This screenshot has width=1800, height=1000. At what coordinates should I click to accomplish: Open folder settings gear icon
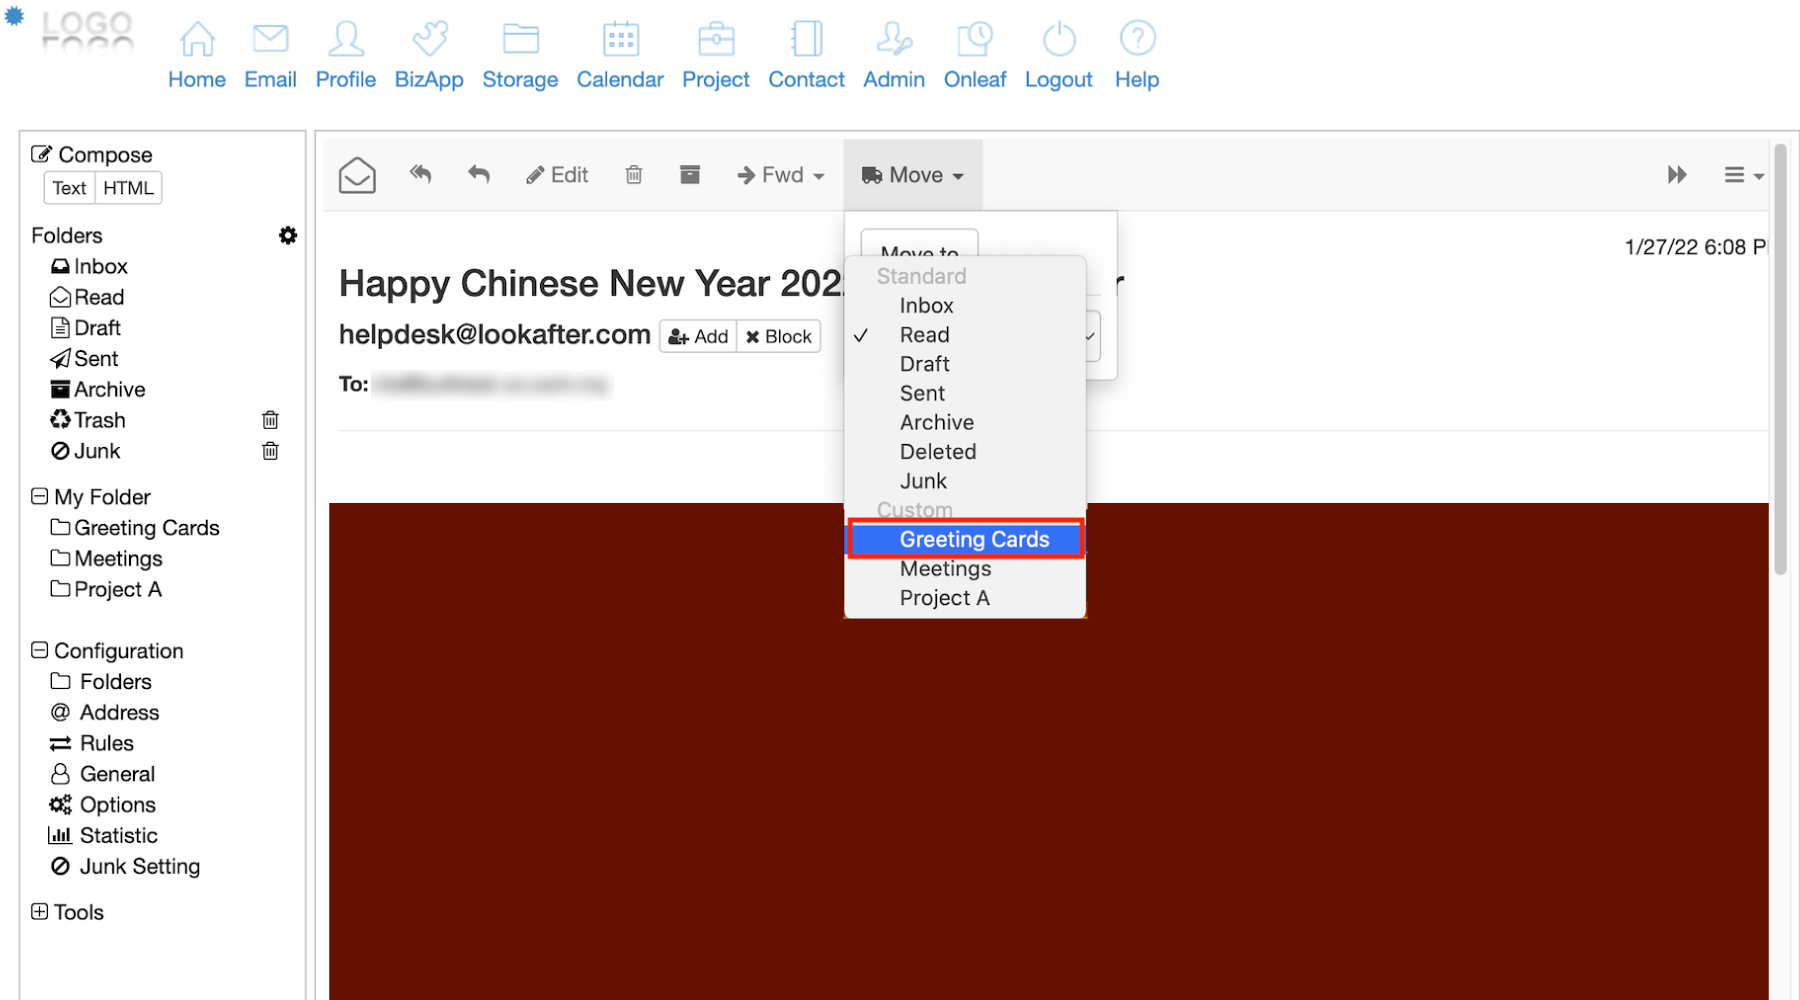(288, 236)
